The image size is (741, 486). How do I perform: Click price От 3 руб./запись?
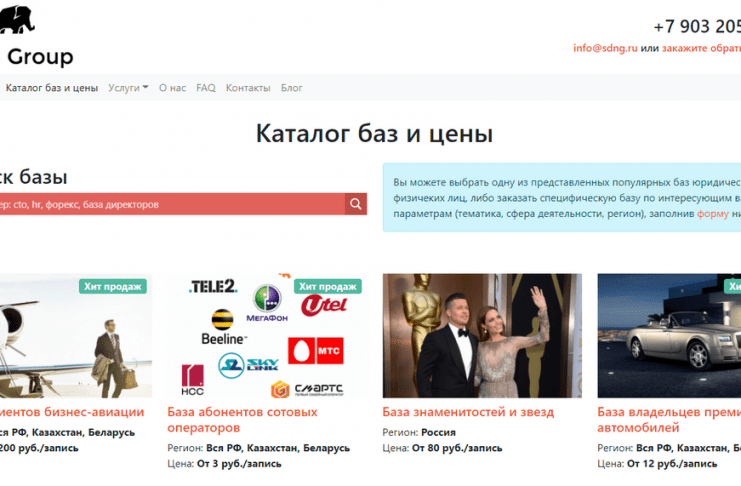tap(239, 464)
